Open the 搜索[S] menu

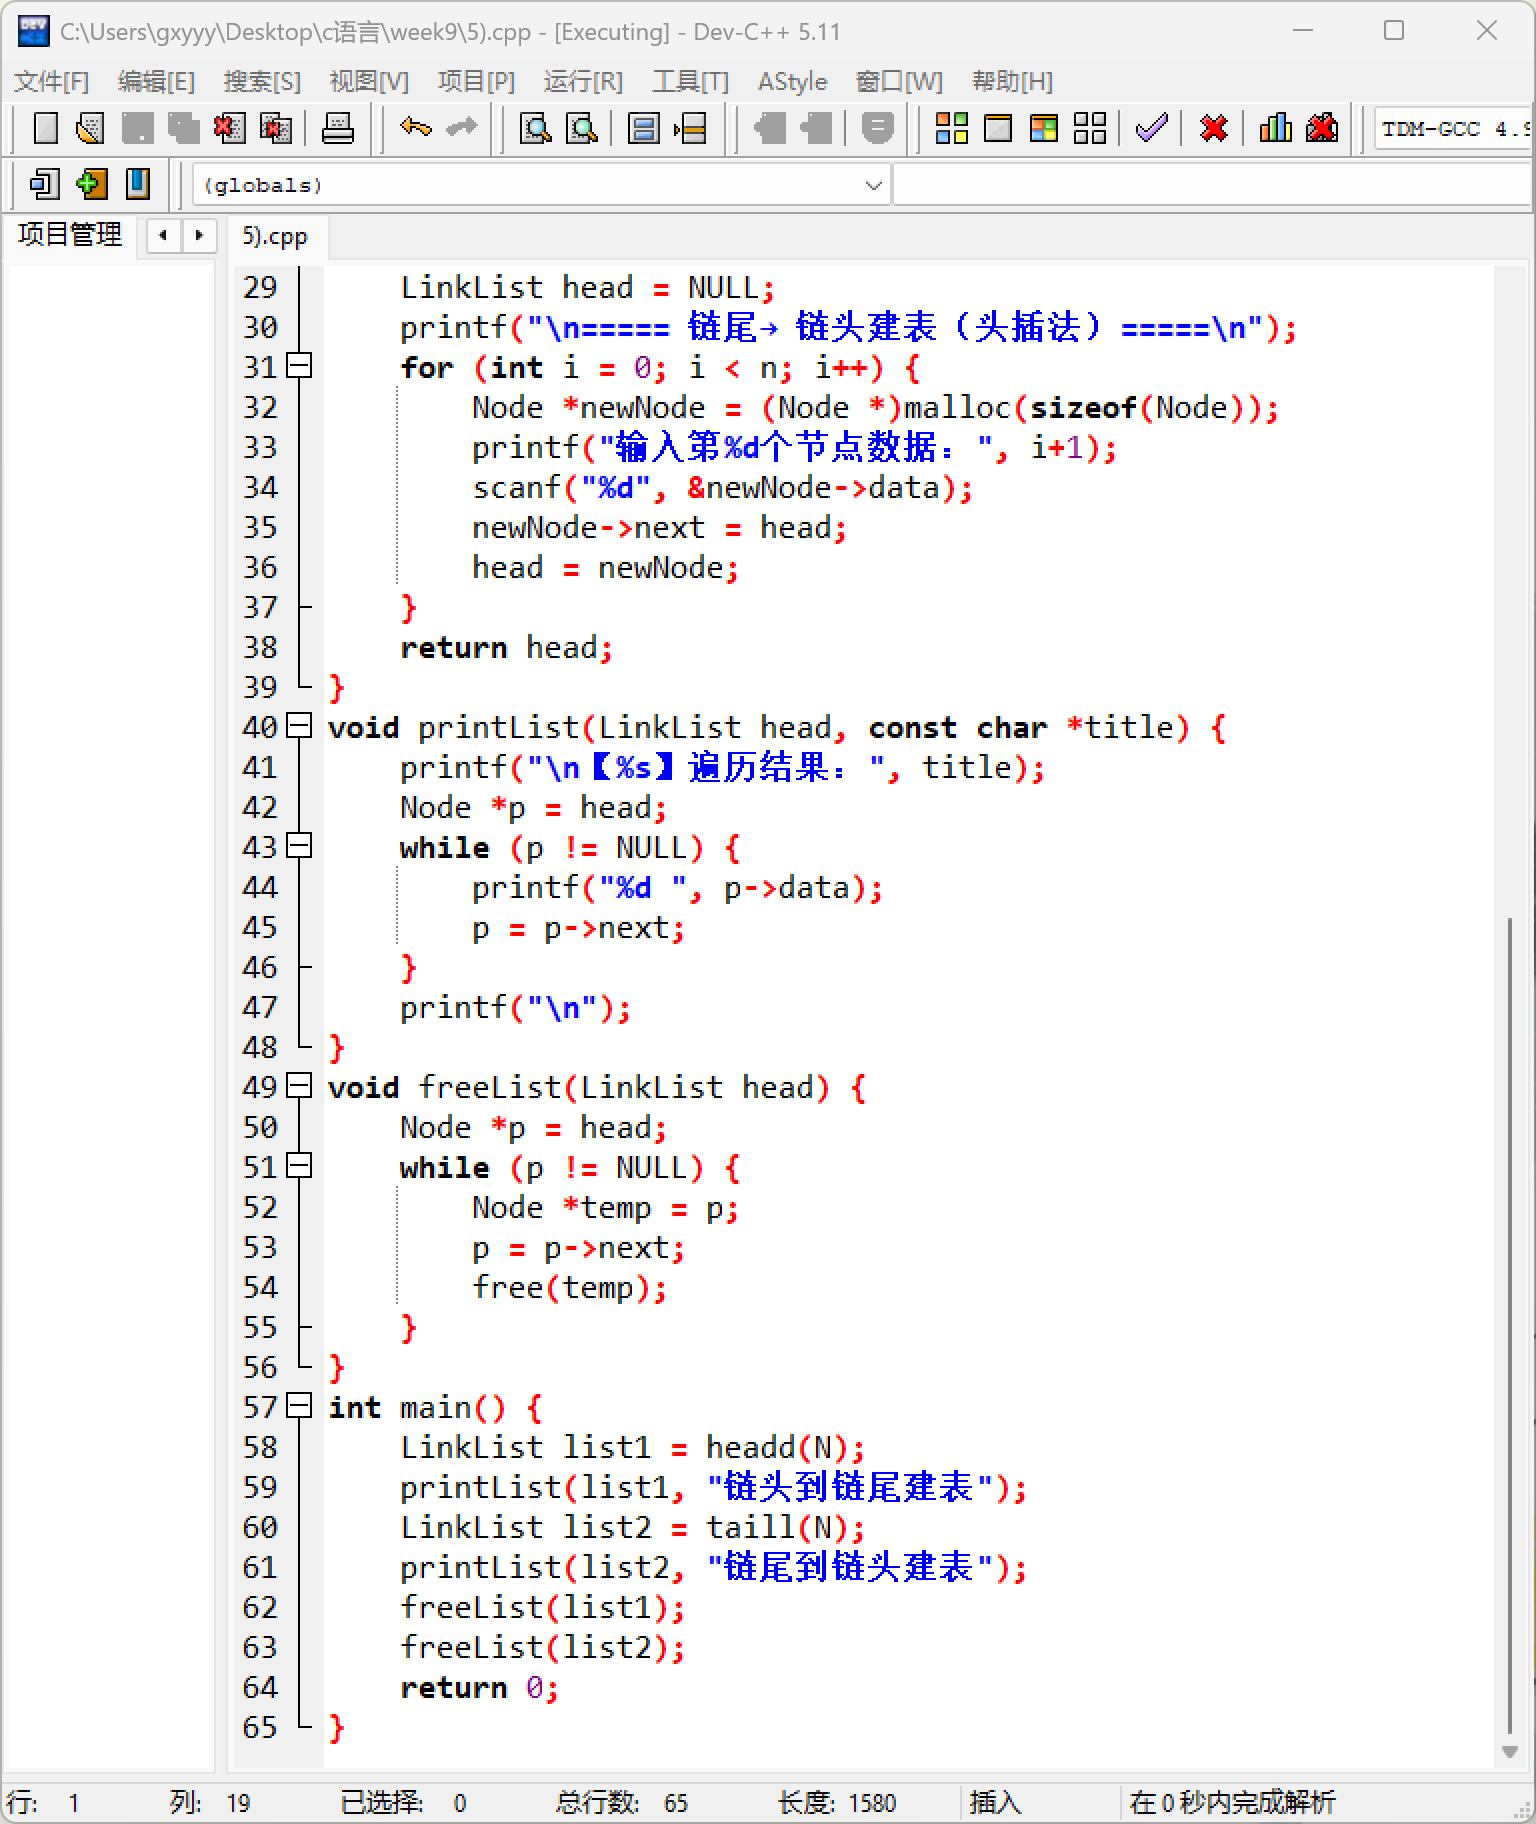(262, 81)
